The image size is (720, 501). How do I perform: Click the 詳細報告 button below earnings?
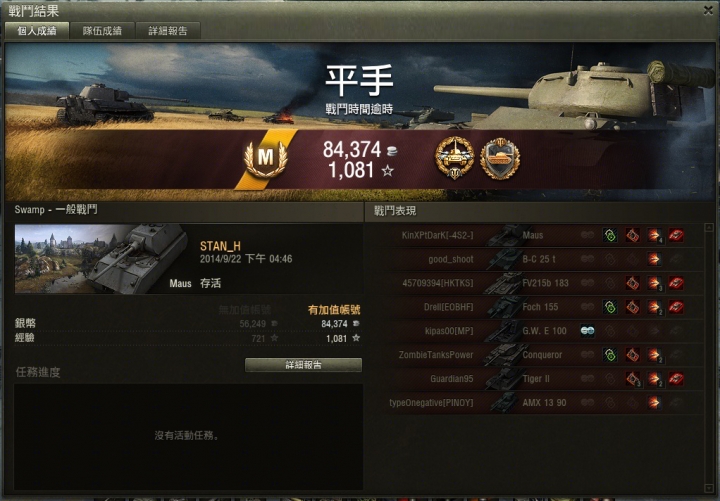click(x=304, y=365)
